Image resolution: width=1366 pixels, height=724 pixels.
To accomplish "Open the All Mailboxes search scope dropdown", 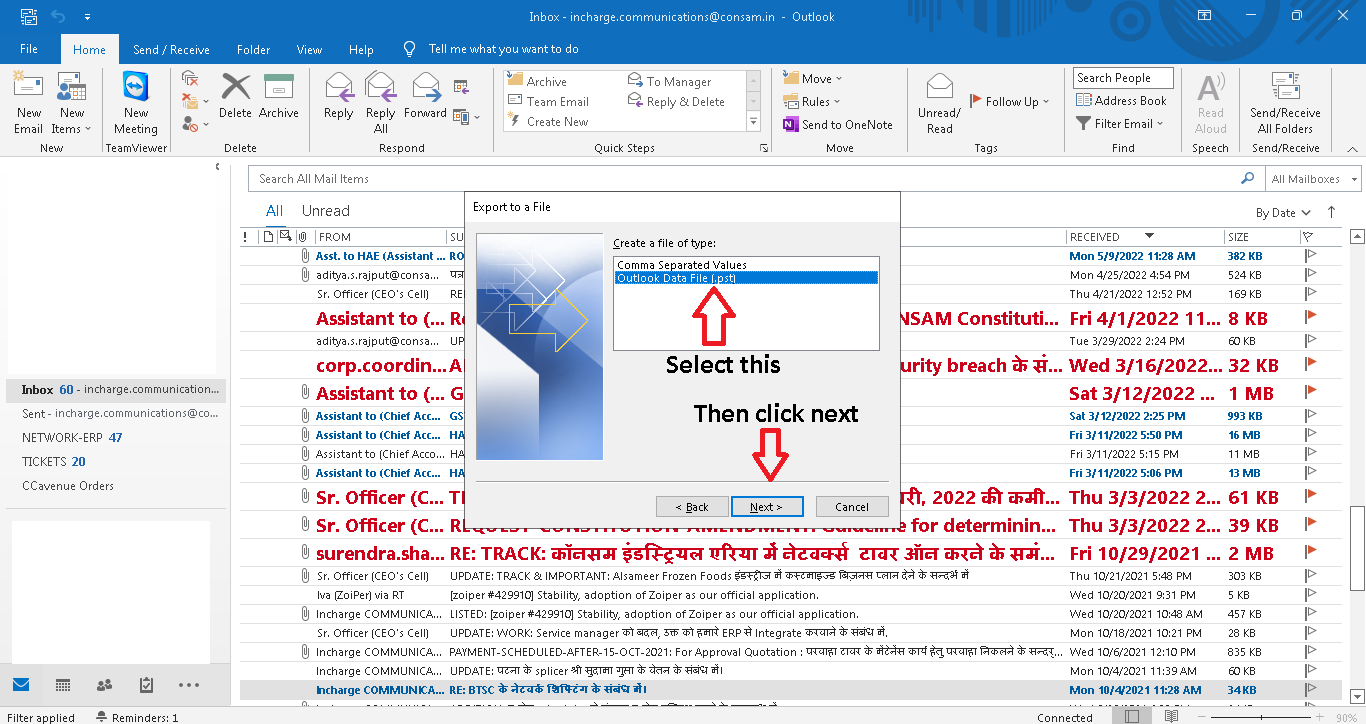I will pyautogui.click(x=1314, y=179).
